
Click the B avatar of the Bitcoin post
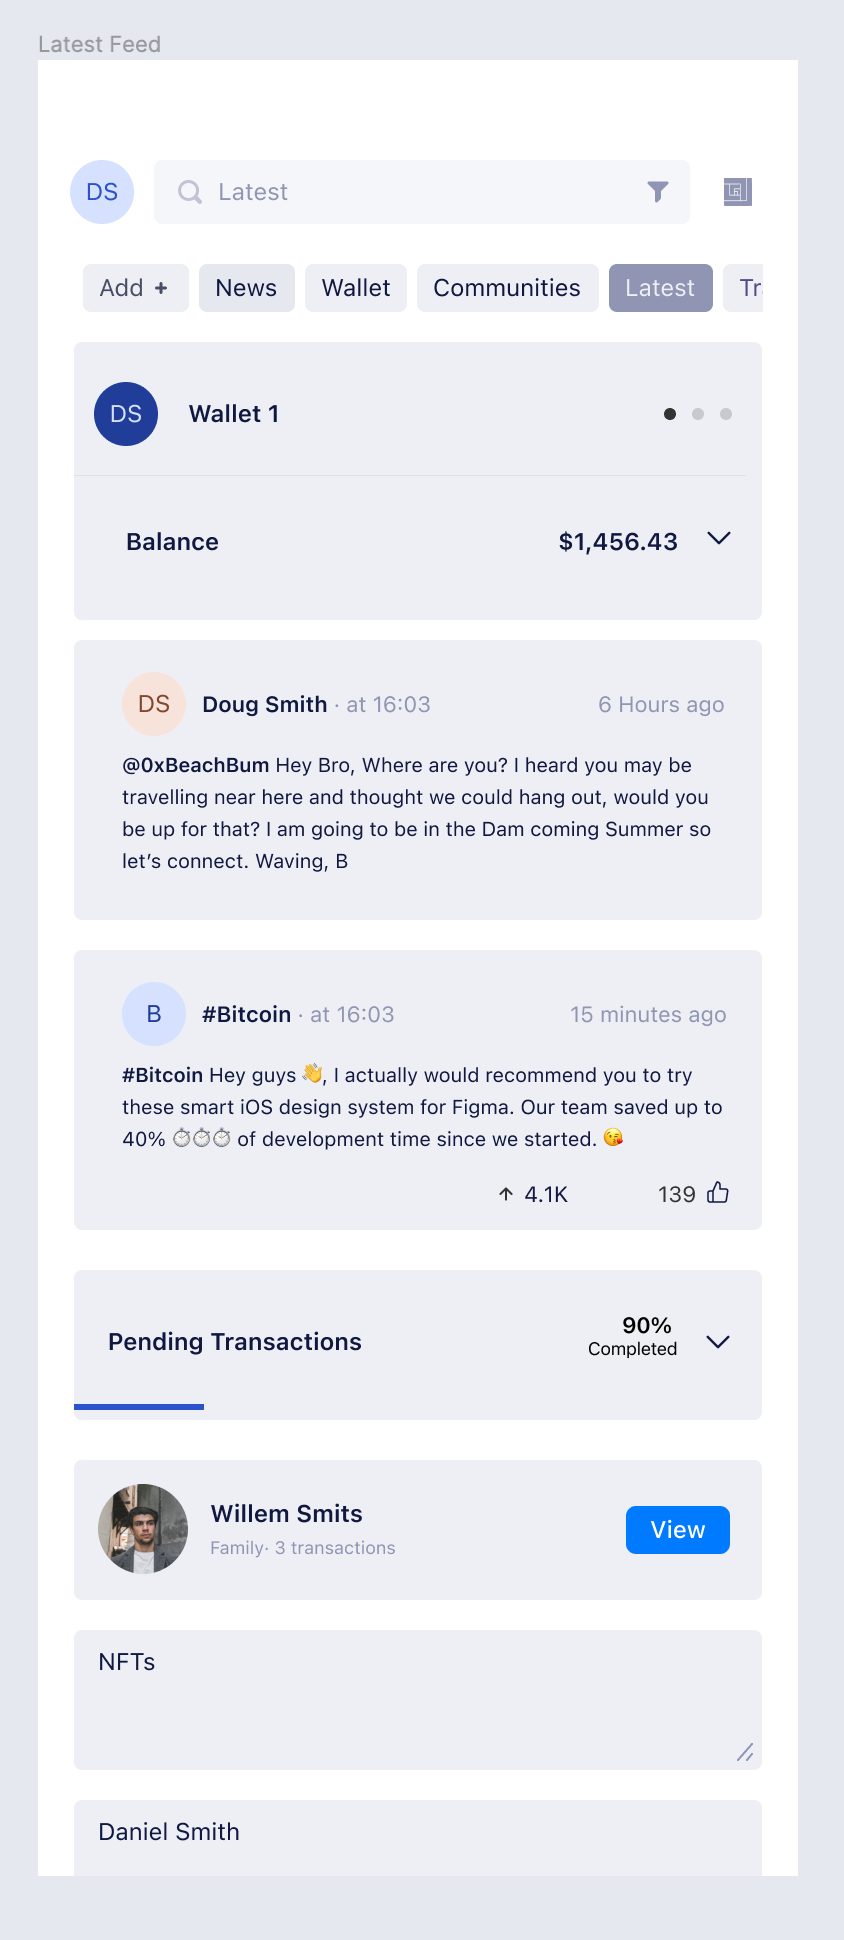tap(154, 1014)
